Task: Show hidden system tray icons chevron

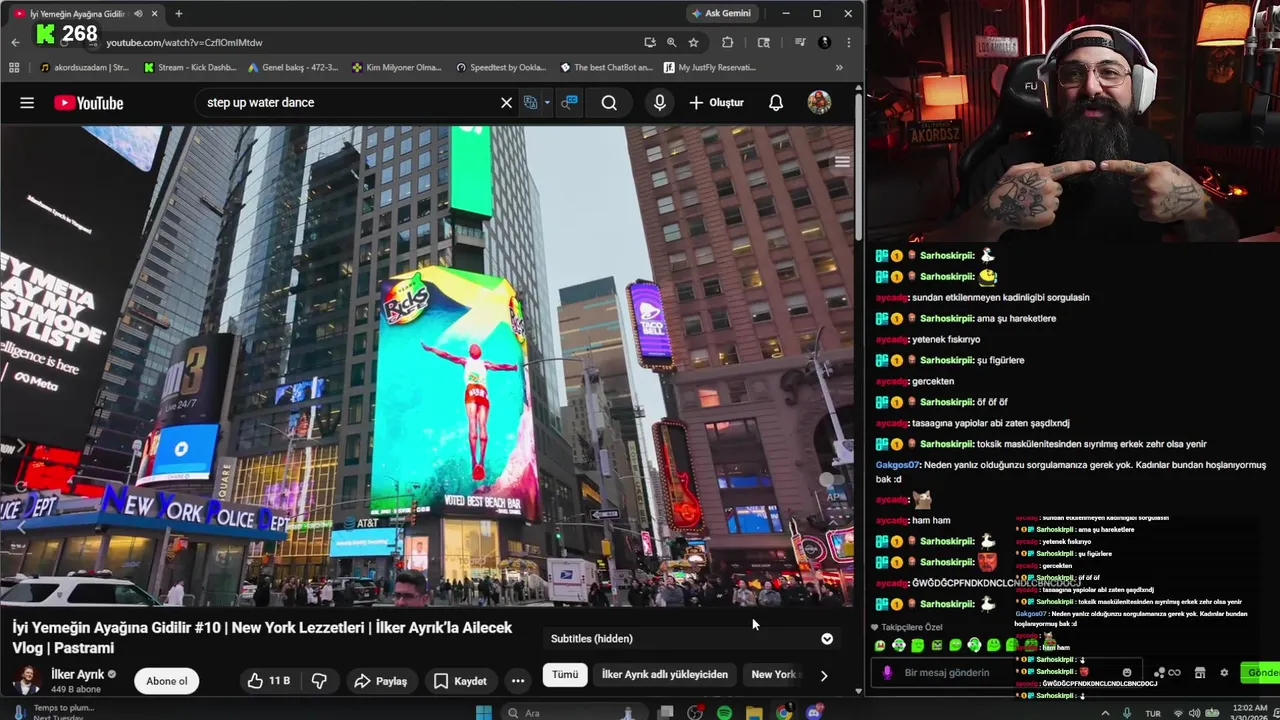Action: 1105,713
